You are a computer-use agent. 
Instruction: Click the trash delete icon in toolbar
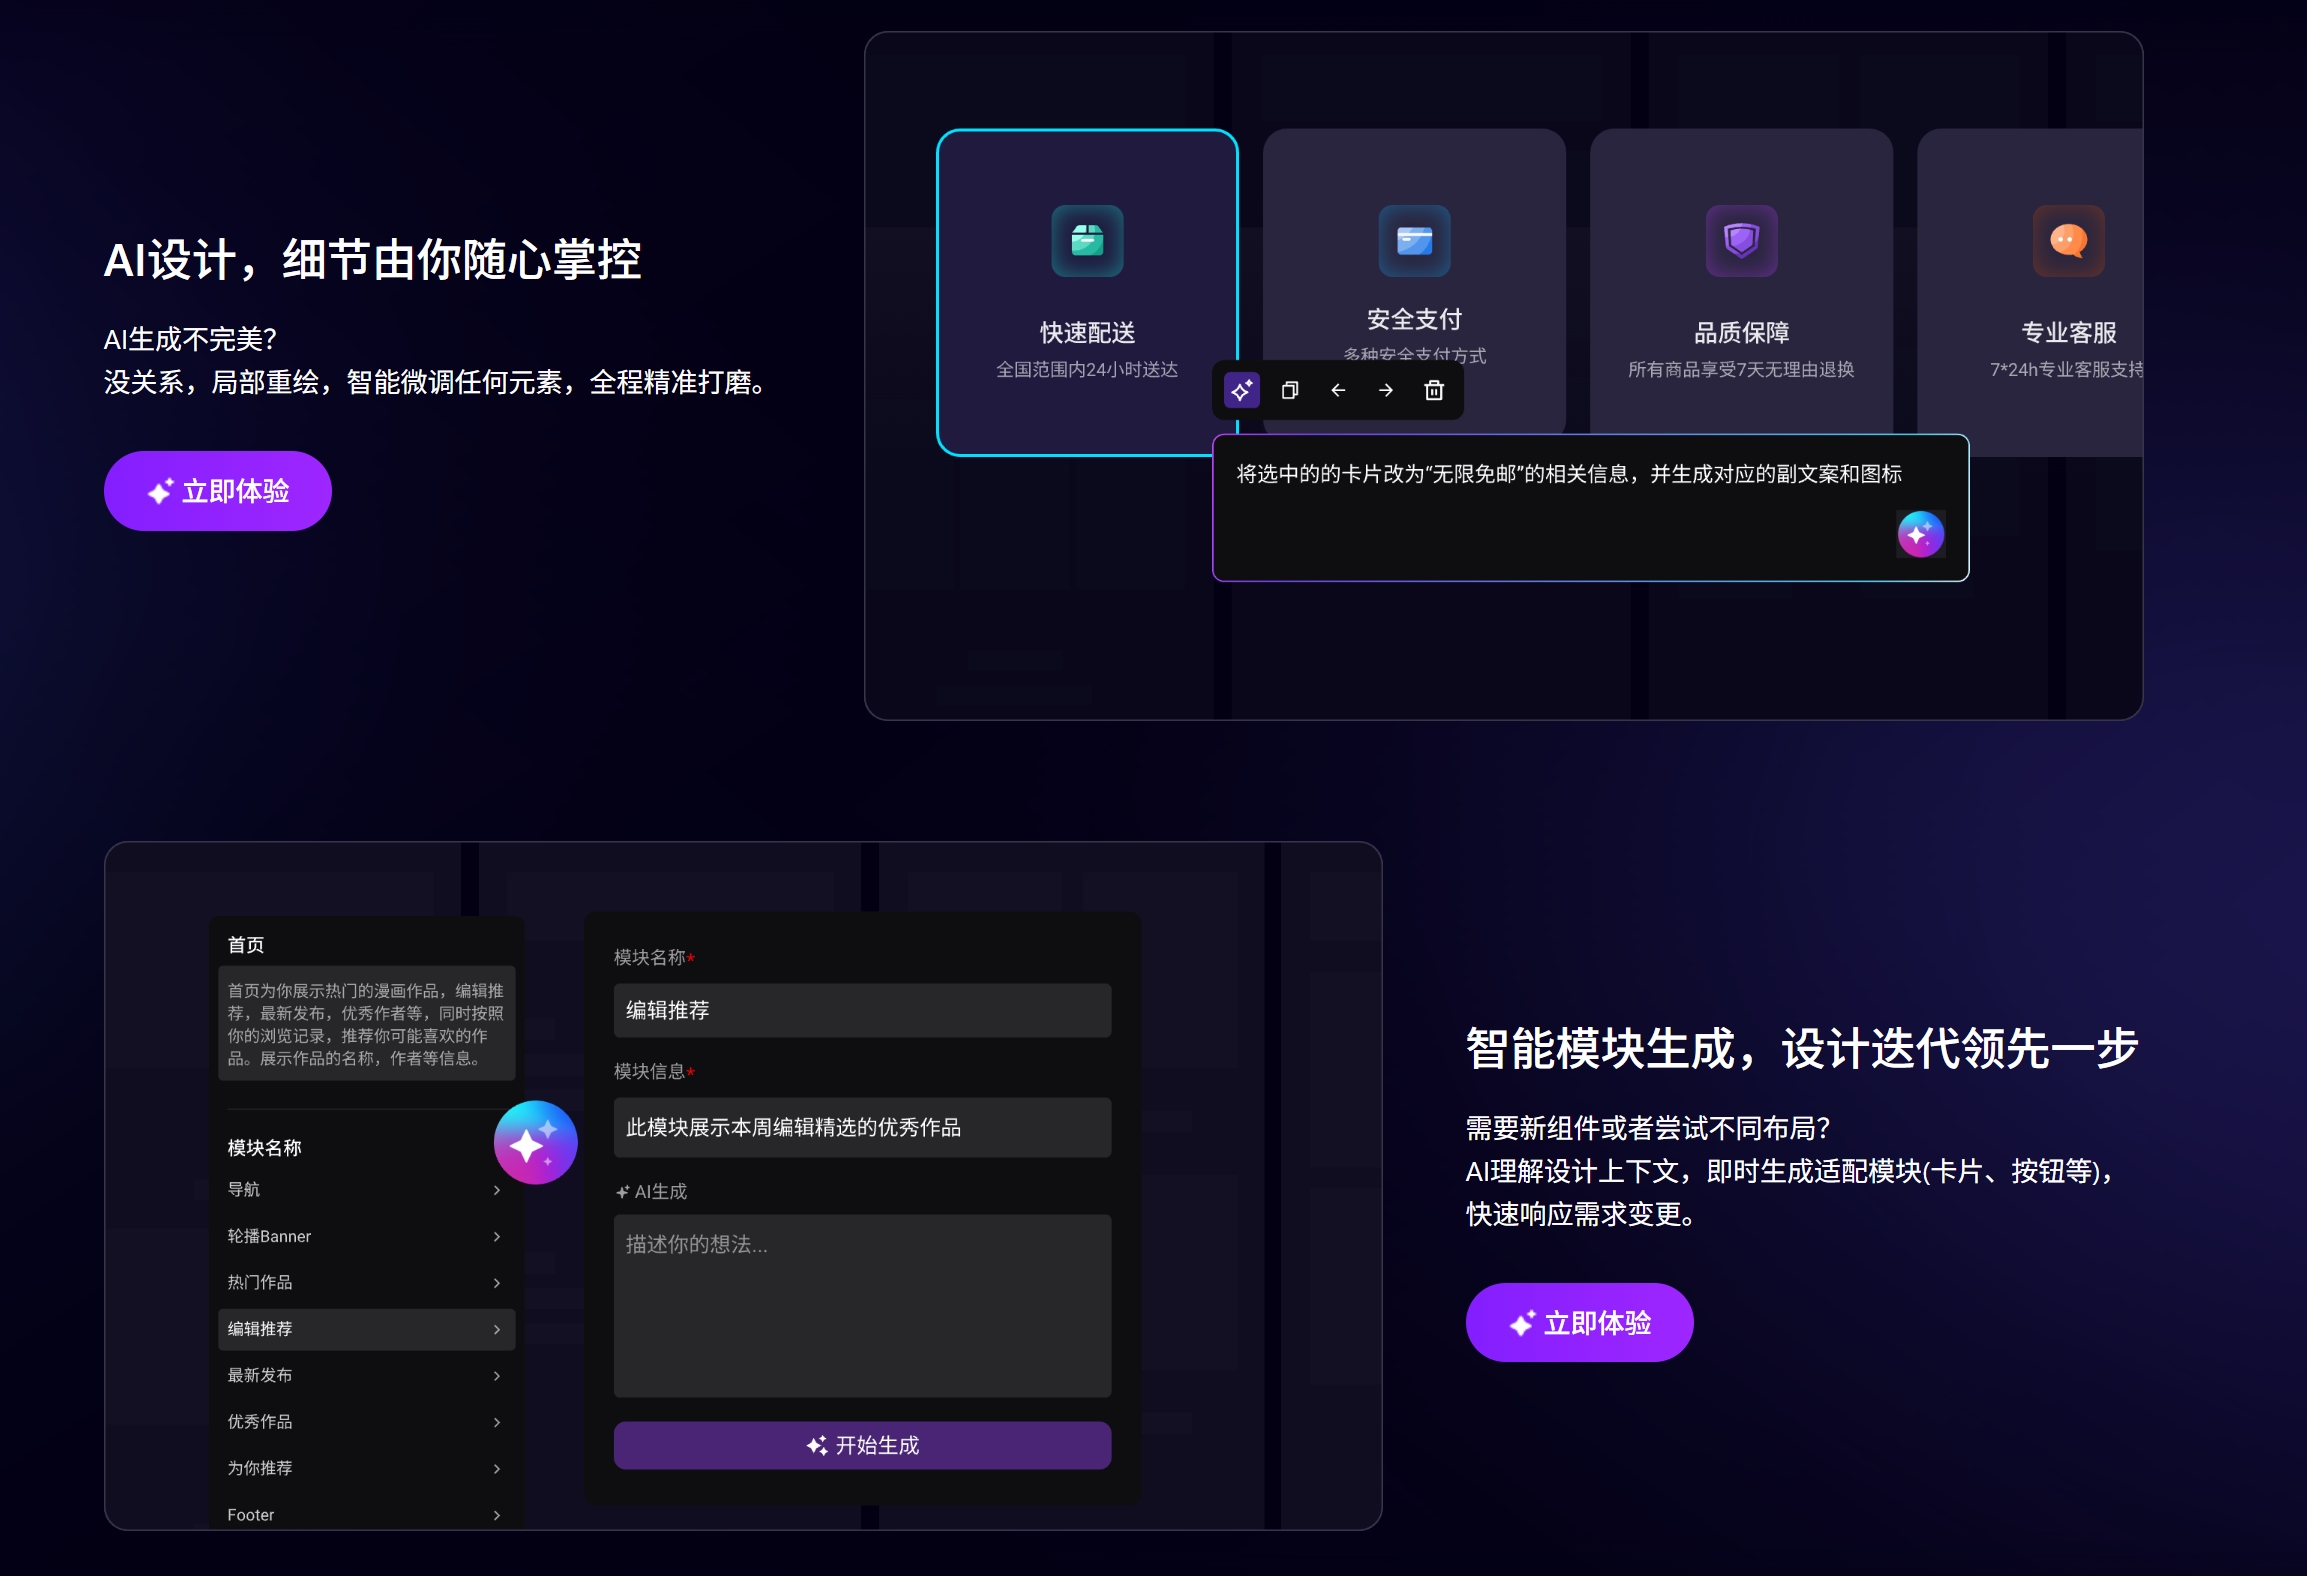point(1434,390)
